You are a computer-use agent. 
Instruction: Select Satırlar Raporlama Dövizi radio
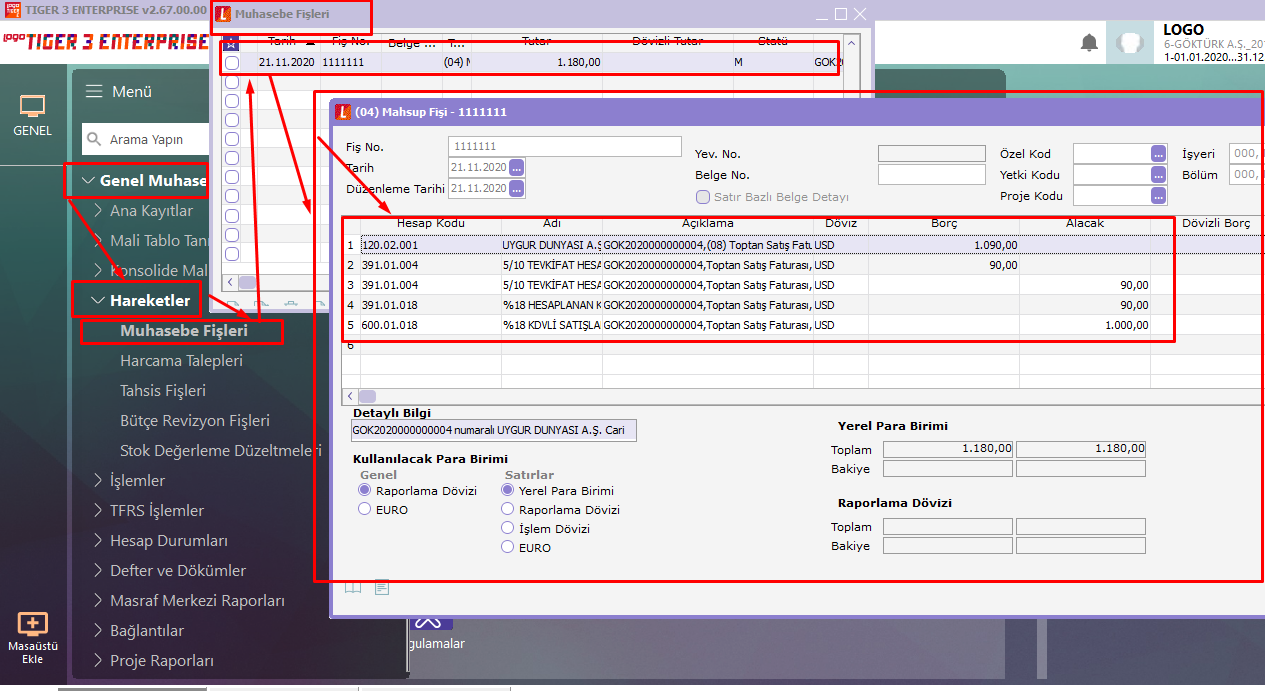[x=508, y=510]
